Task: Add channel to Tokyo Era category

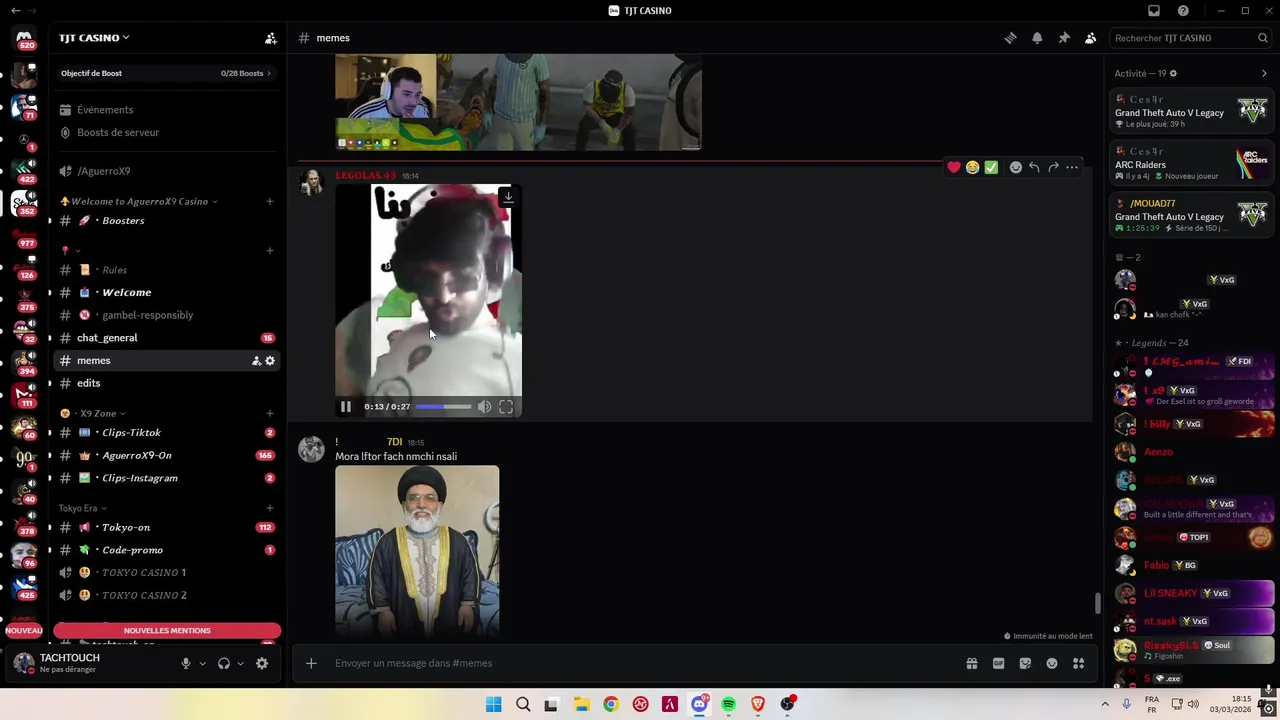Action: pyautogui.click(x=269, y=508)
